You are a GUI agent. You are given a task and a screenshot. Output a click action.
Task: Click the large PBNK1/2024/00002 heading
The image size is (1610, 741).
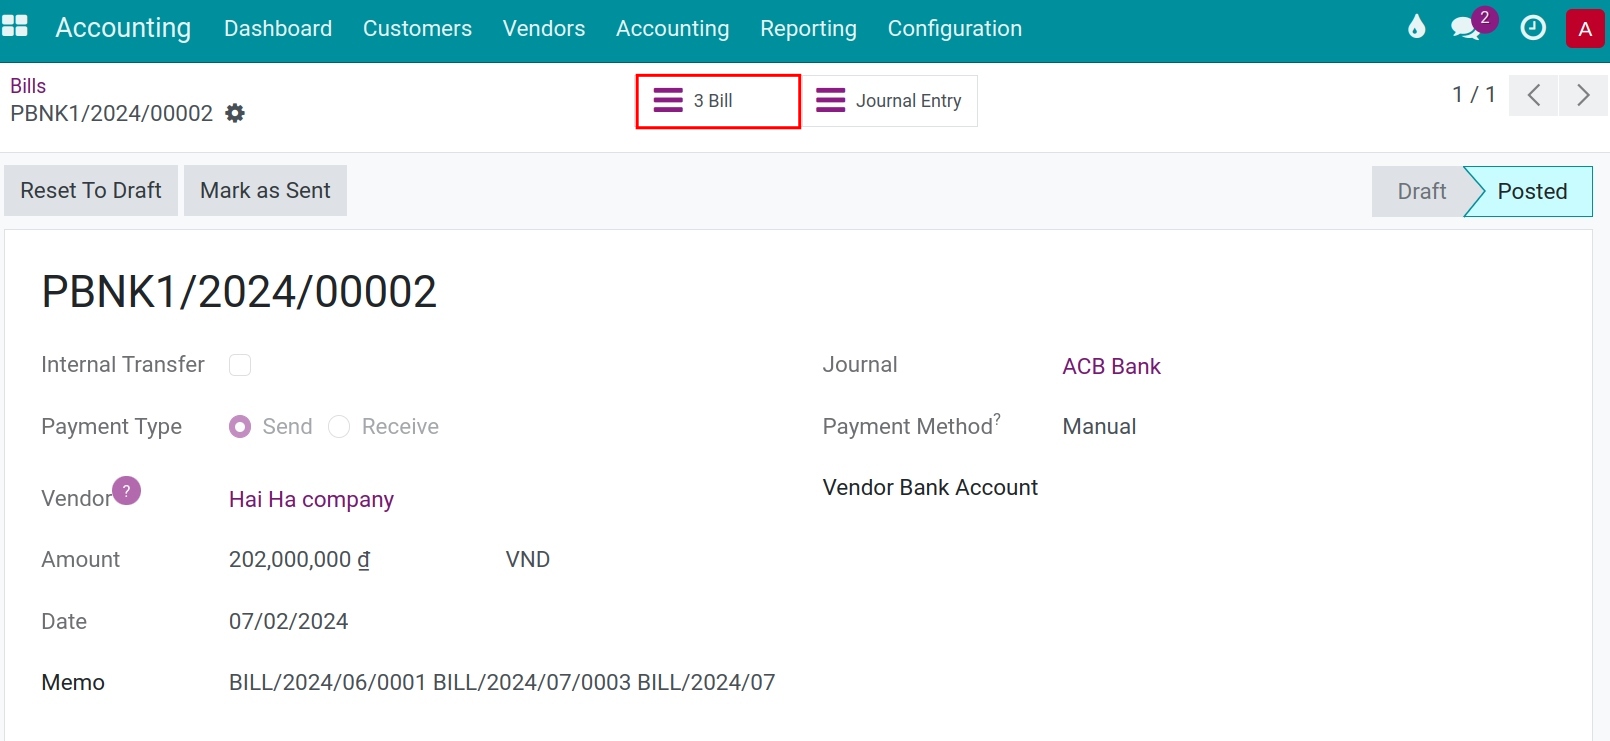pyautogui.click(x=239, y=292)
